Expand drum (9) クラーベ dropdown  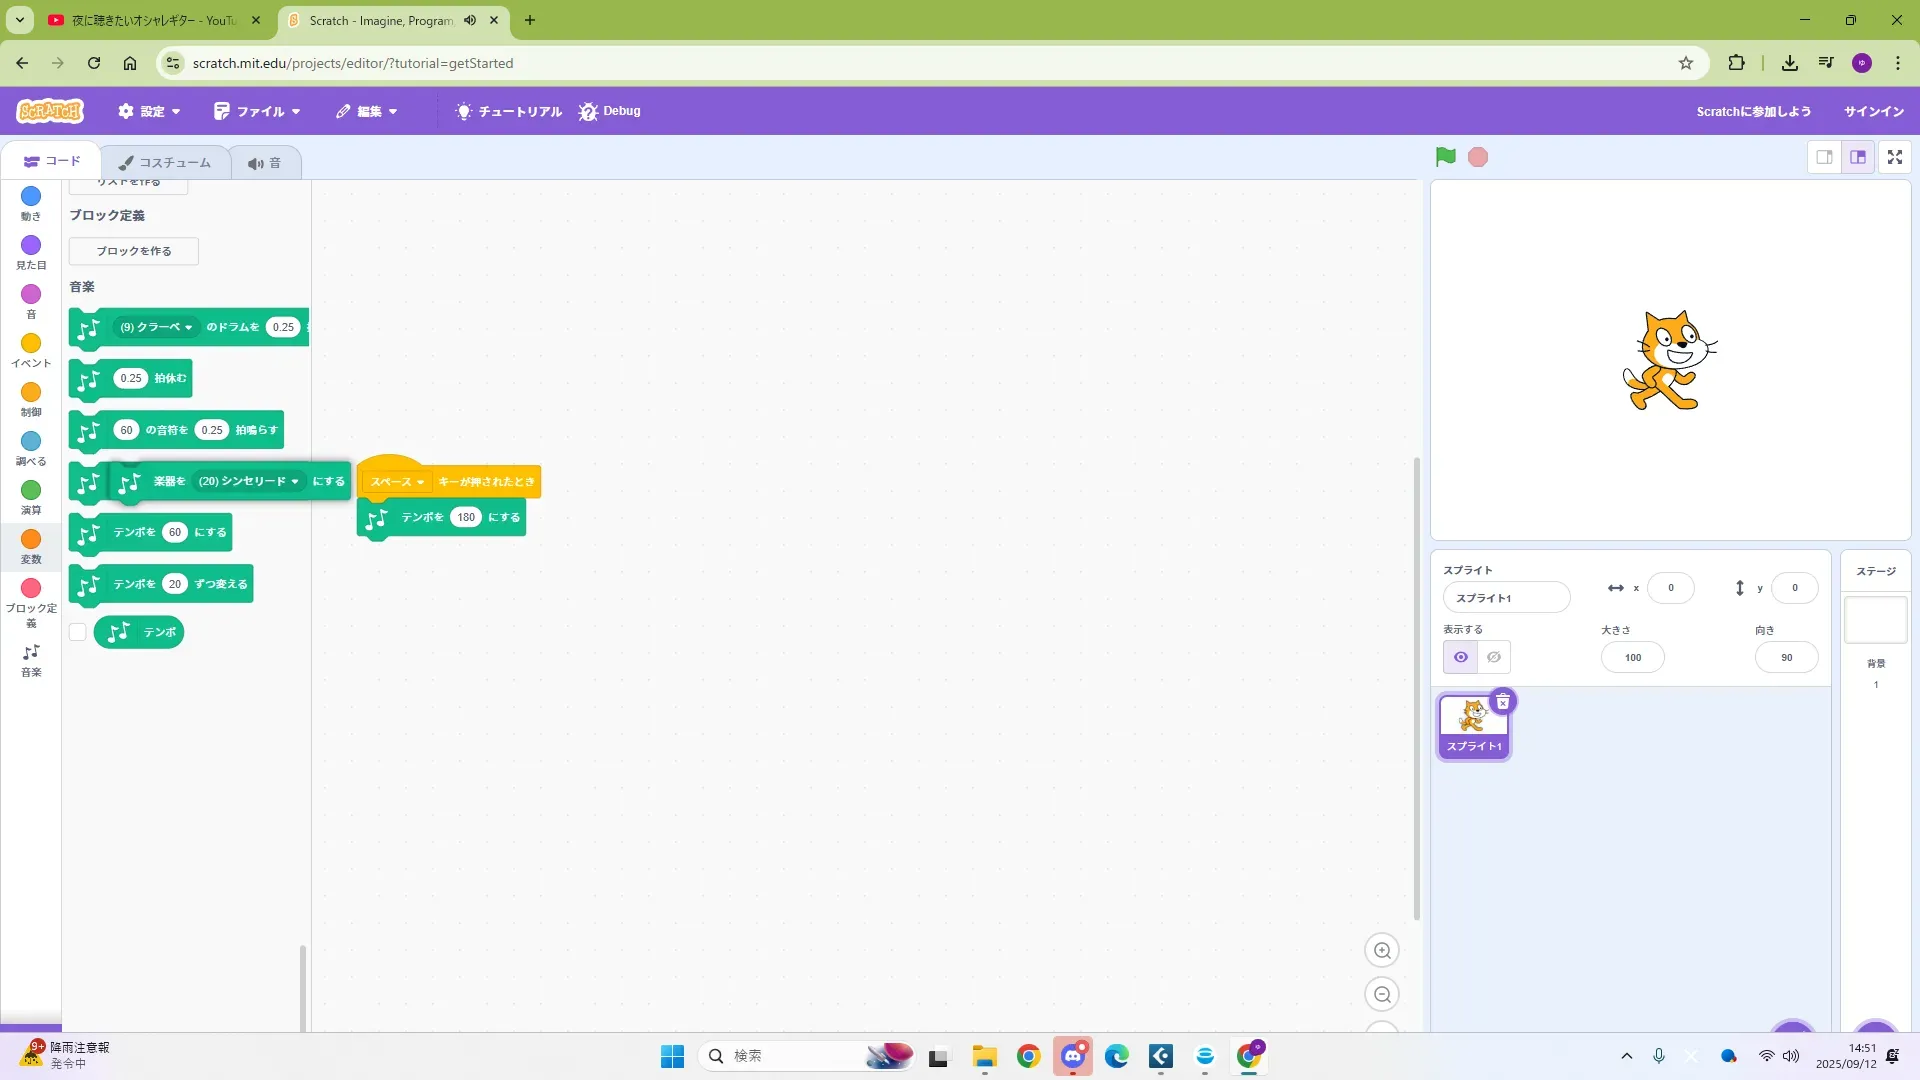click(x=157, y=327)
